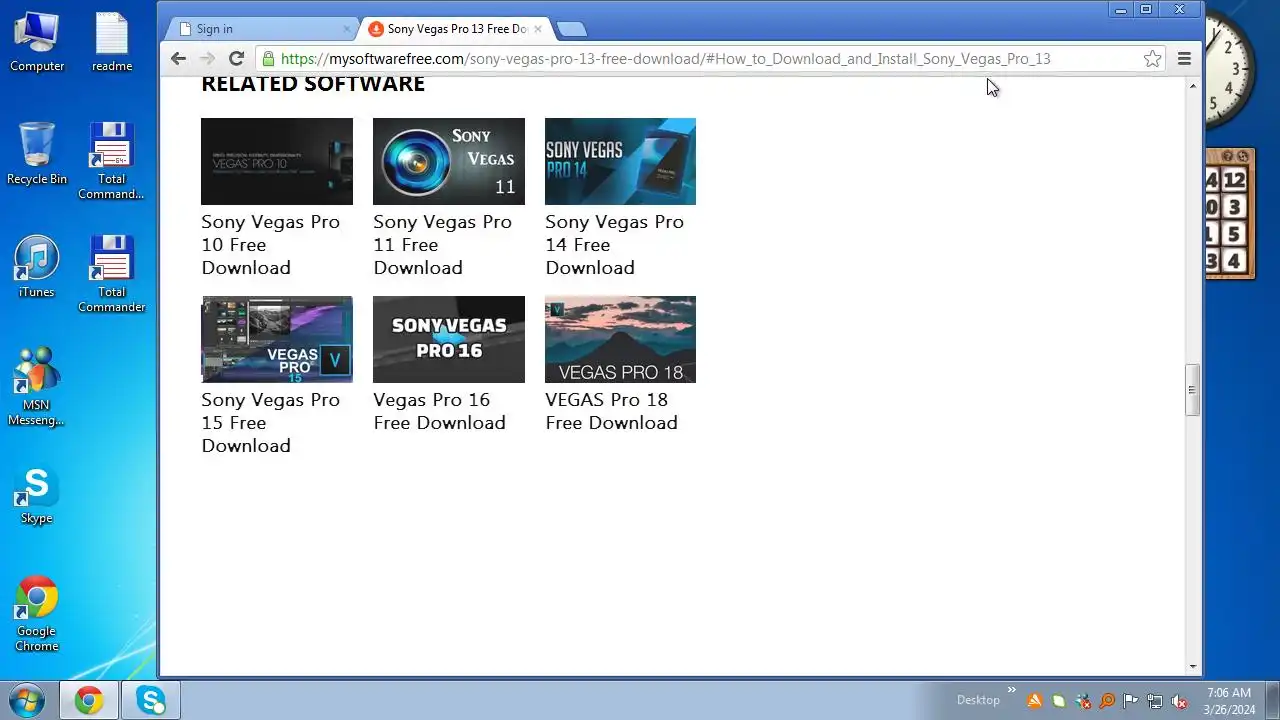
Task: Select the readme file on desktop
Action: pos(112,42)
